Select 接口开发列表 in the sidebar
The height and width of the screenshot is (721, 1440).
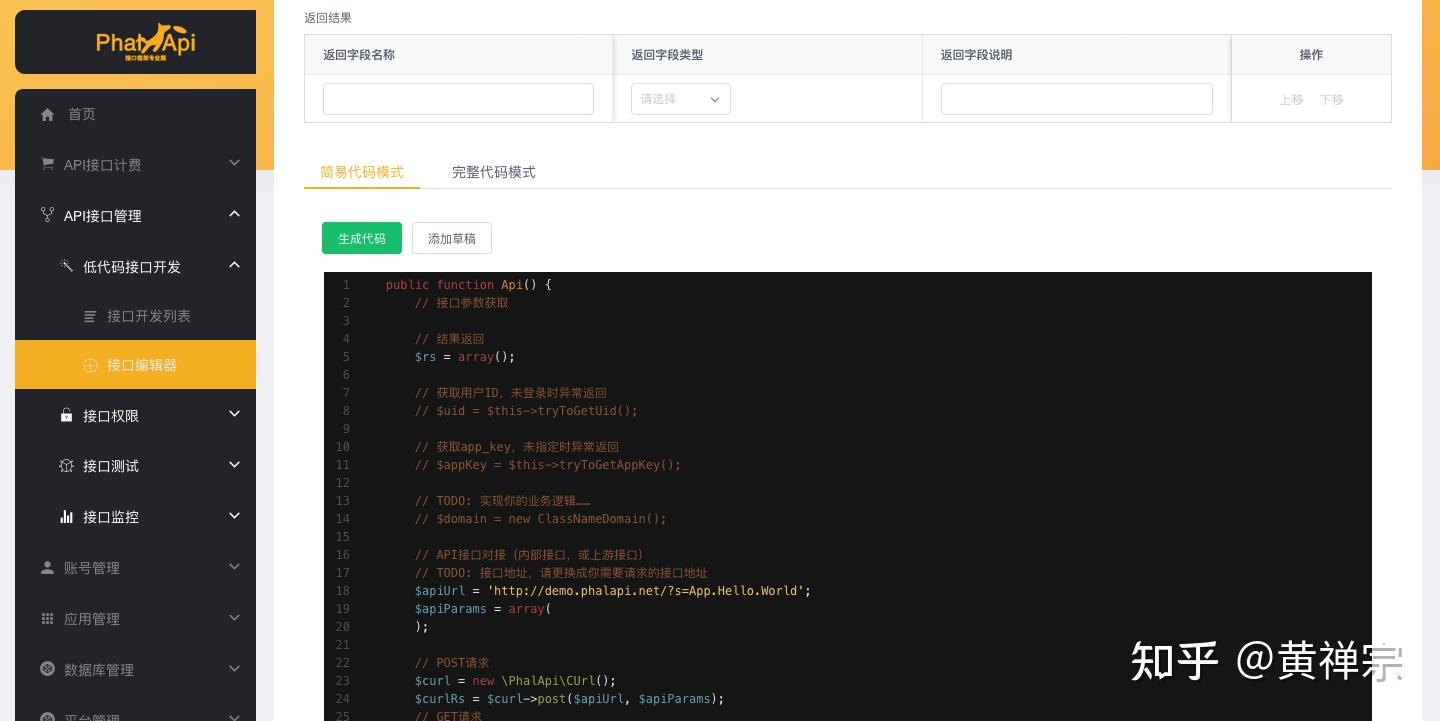(x=148, y=316)
